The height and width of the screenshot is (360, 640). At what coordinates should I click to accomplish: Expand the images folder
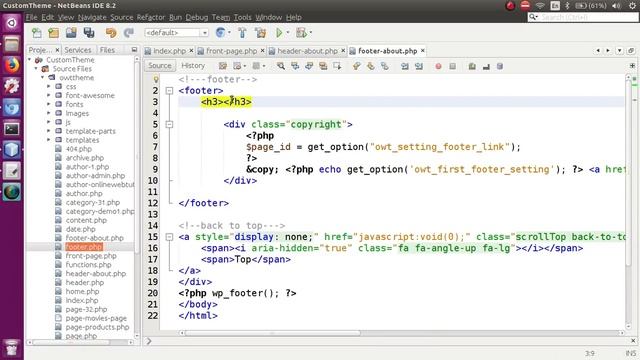(x=49, y=113)
